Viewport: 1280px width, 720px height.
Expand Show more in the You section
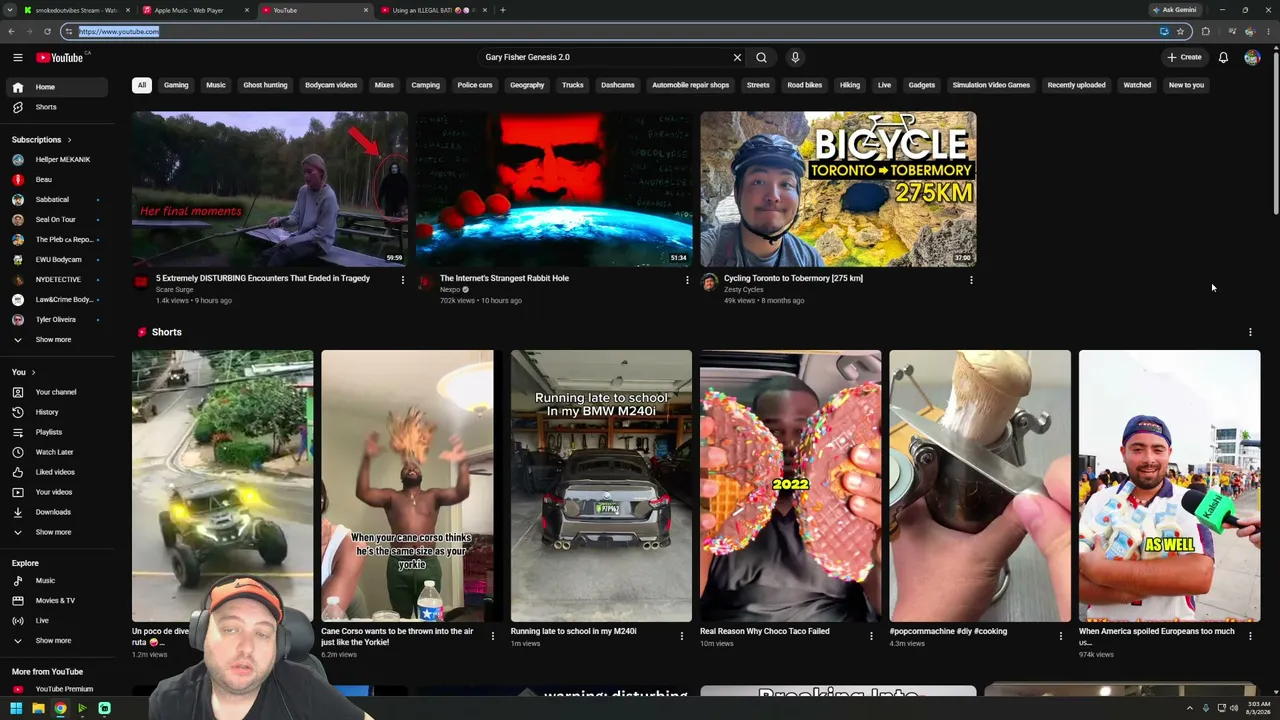56,532
